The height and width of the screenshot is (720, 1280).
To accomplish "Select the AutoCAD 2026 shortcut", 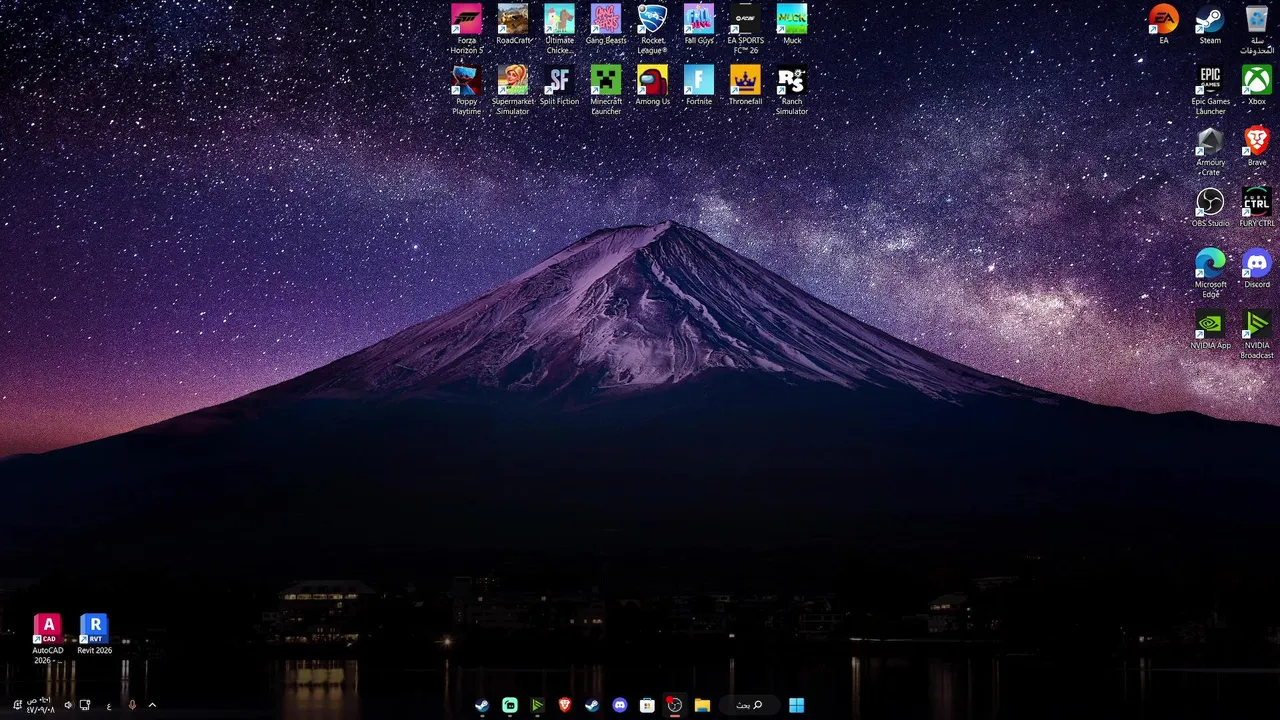I will click(48, 640).
